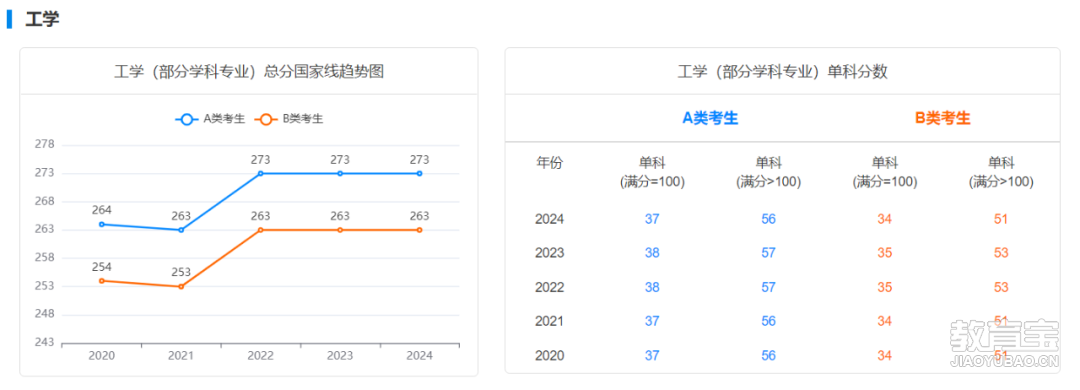Click the 2024 B类 score 34
Viewport: 1080px width, 390px height.
(884, 219)
